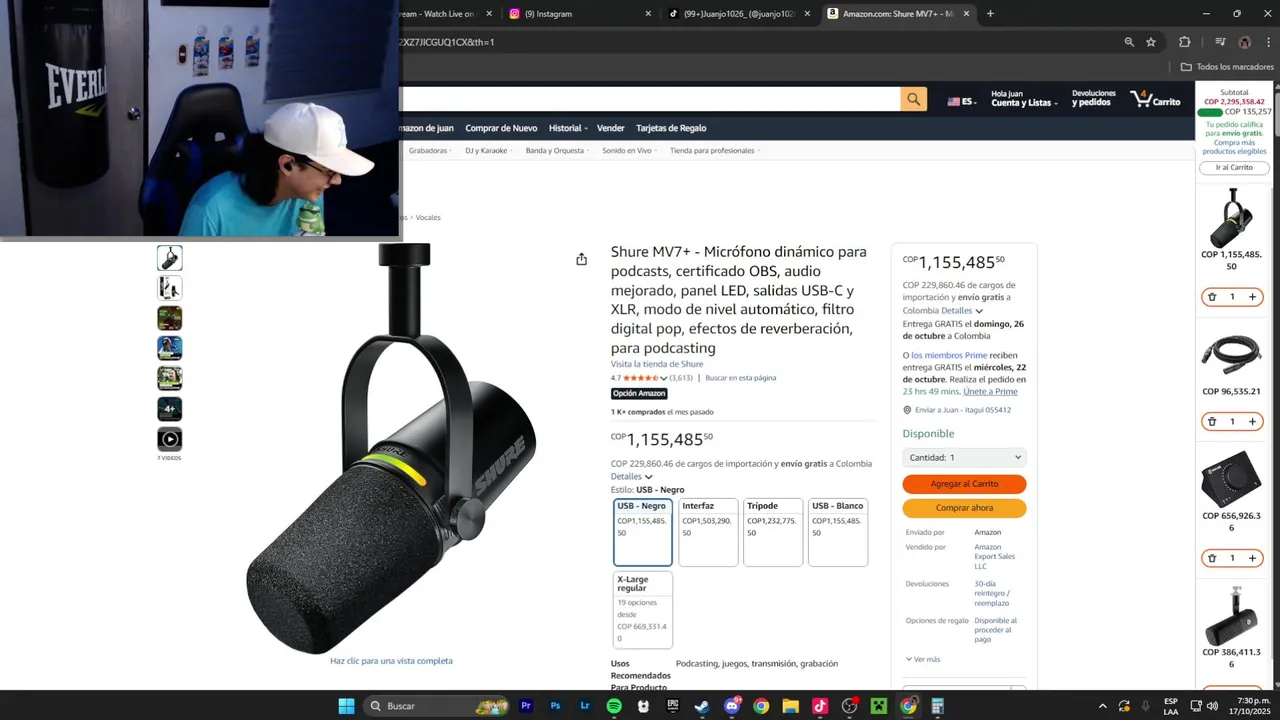Increase quantity of the COP 656,926.36 item
1280x720 pixels.
(1252, 558)
